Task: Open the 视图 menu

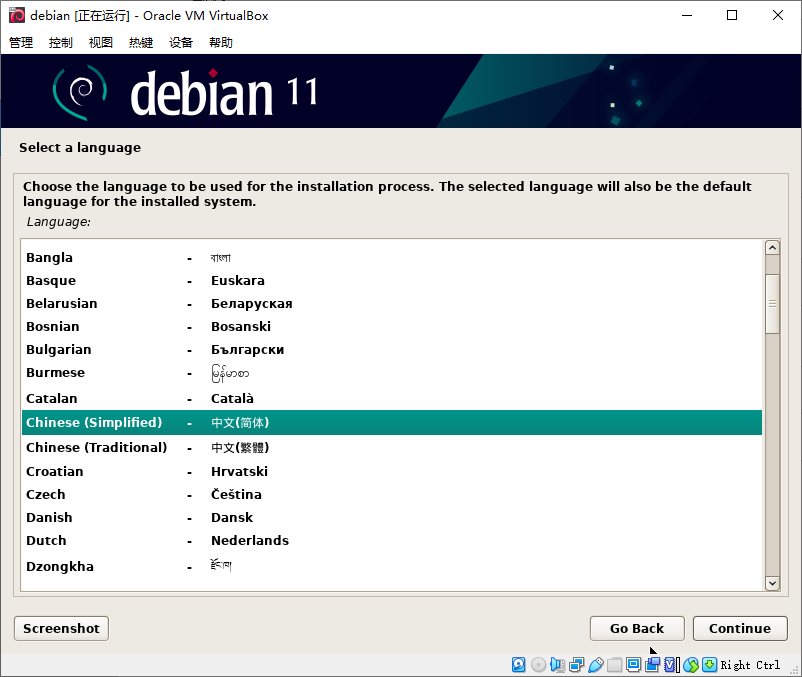Action: [101, 42]
